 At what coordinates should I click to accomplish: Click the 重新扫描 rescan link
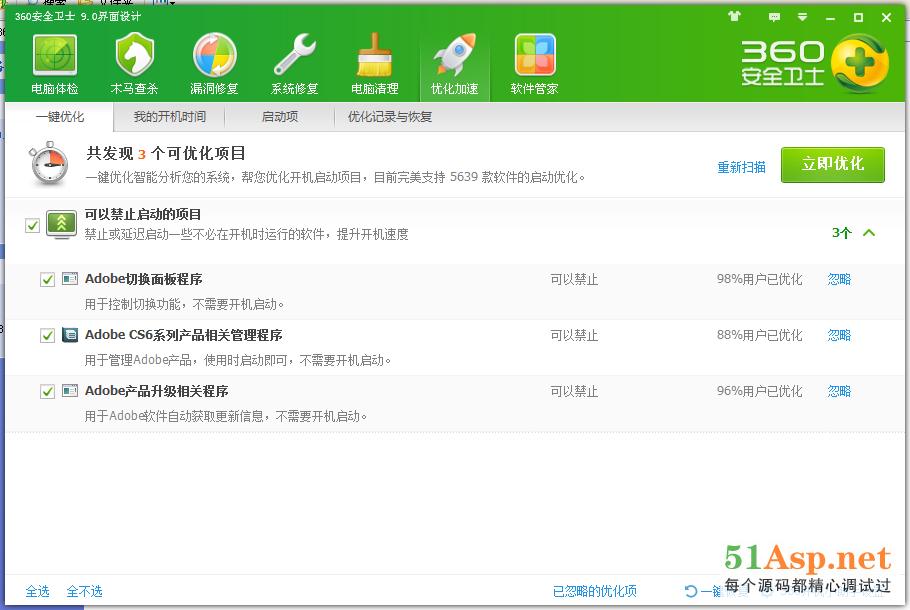tap(741, 167)
